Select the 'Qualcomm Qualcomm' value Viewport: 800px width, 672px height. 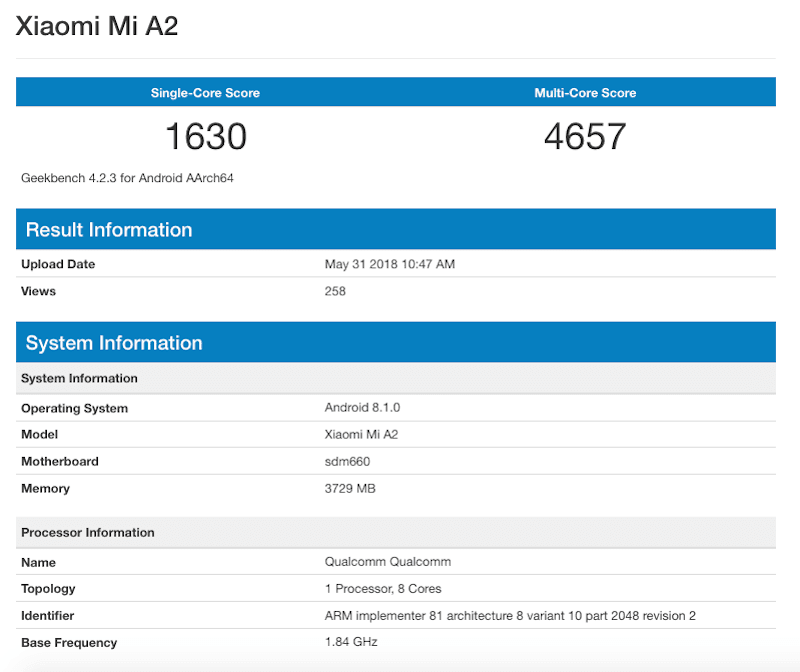tap(388, 562)
